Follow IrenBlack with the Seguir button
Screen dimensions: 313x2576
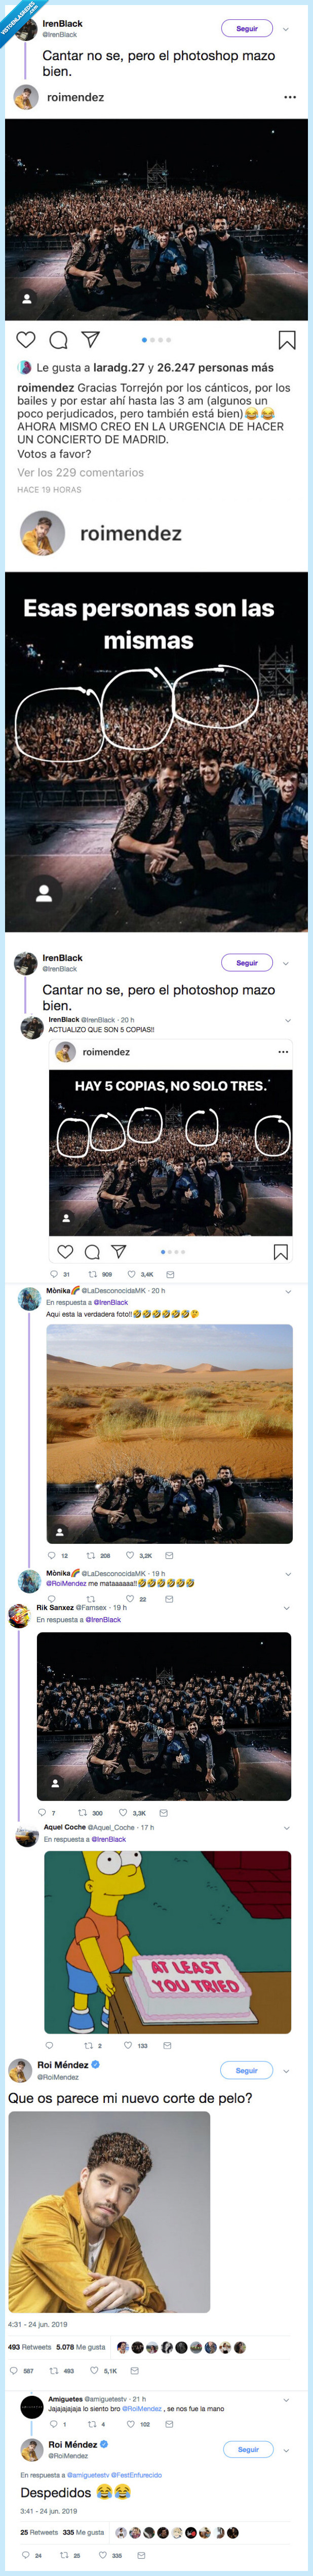[x=247, y=28]
